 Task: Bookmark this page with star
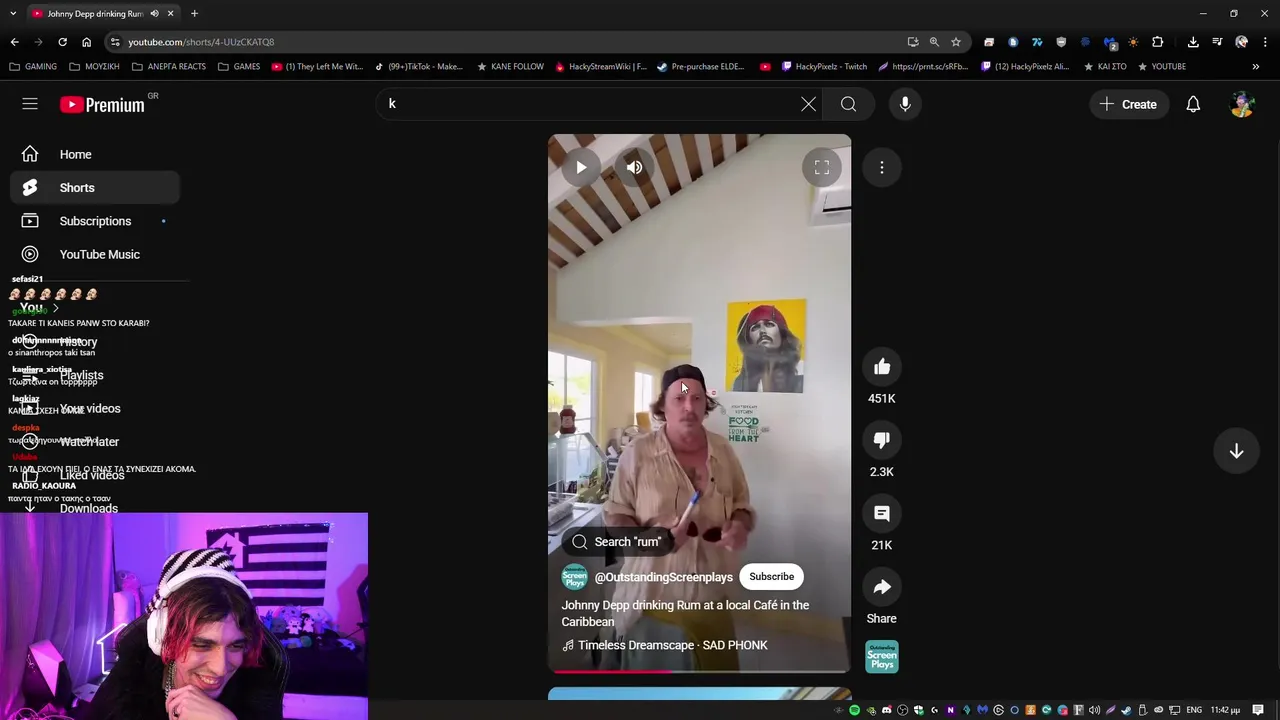956,42
